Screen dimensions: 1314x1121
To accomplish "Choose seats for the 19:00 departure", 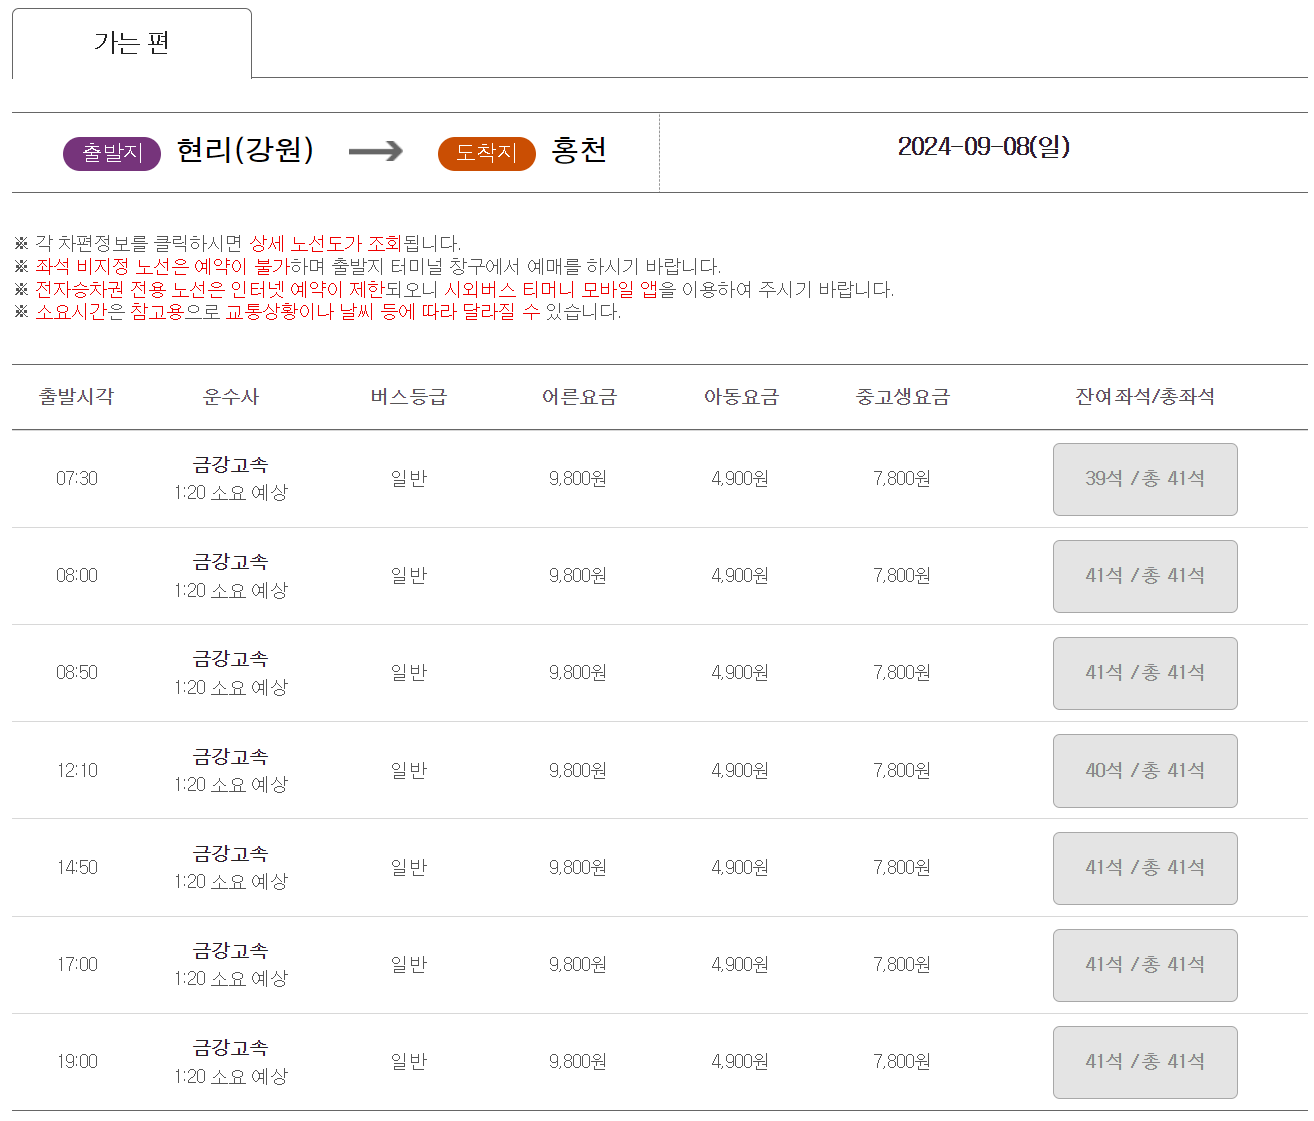I will click(1145, 1062).
